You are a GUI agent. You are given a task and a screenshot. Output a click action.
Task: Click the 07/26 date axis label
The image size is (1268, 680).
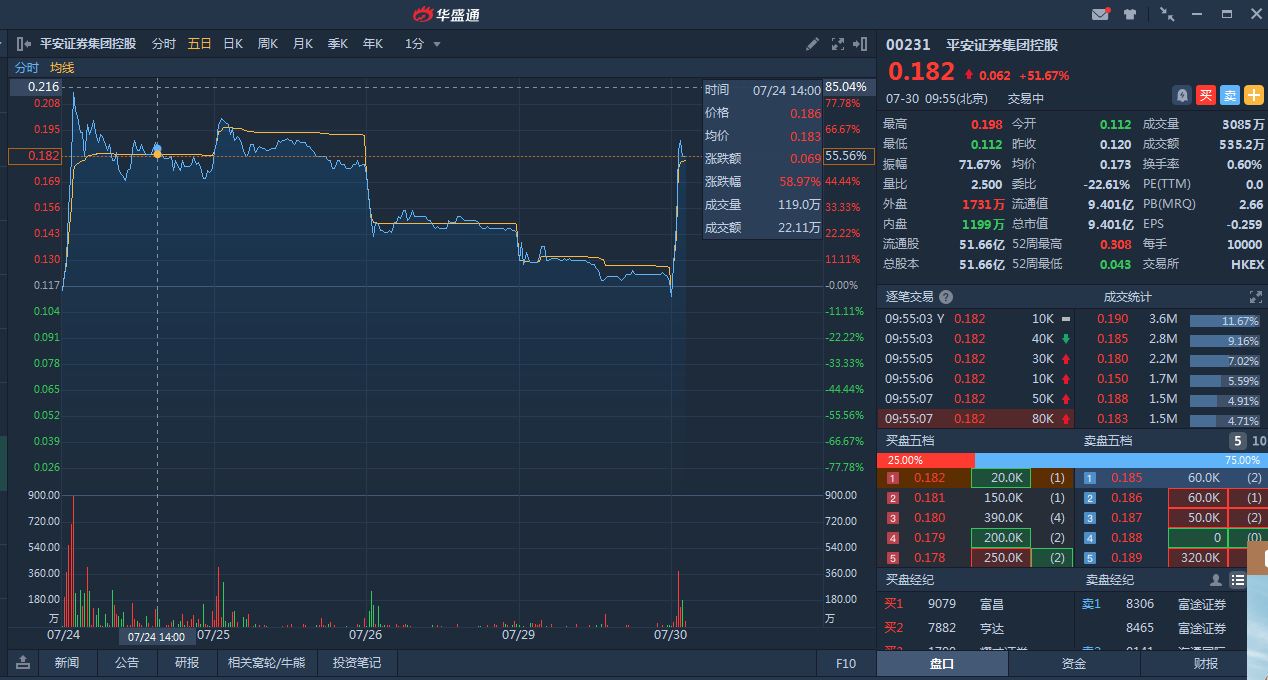365,635
